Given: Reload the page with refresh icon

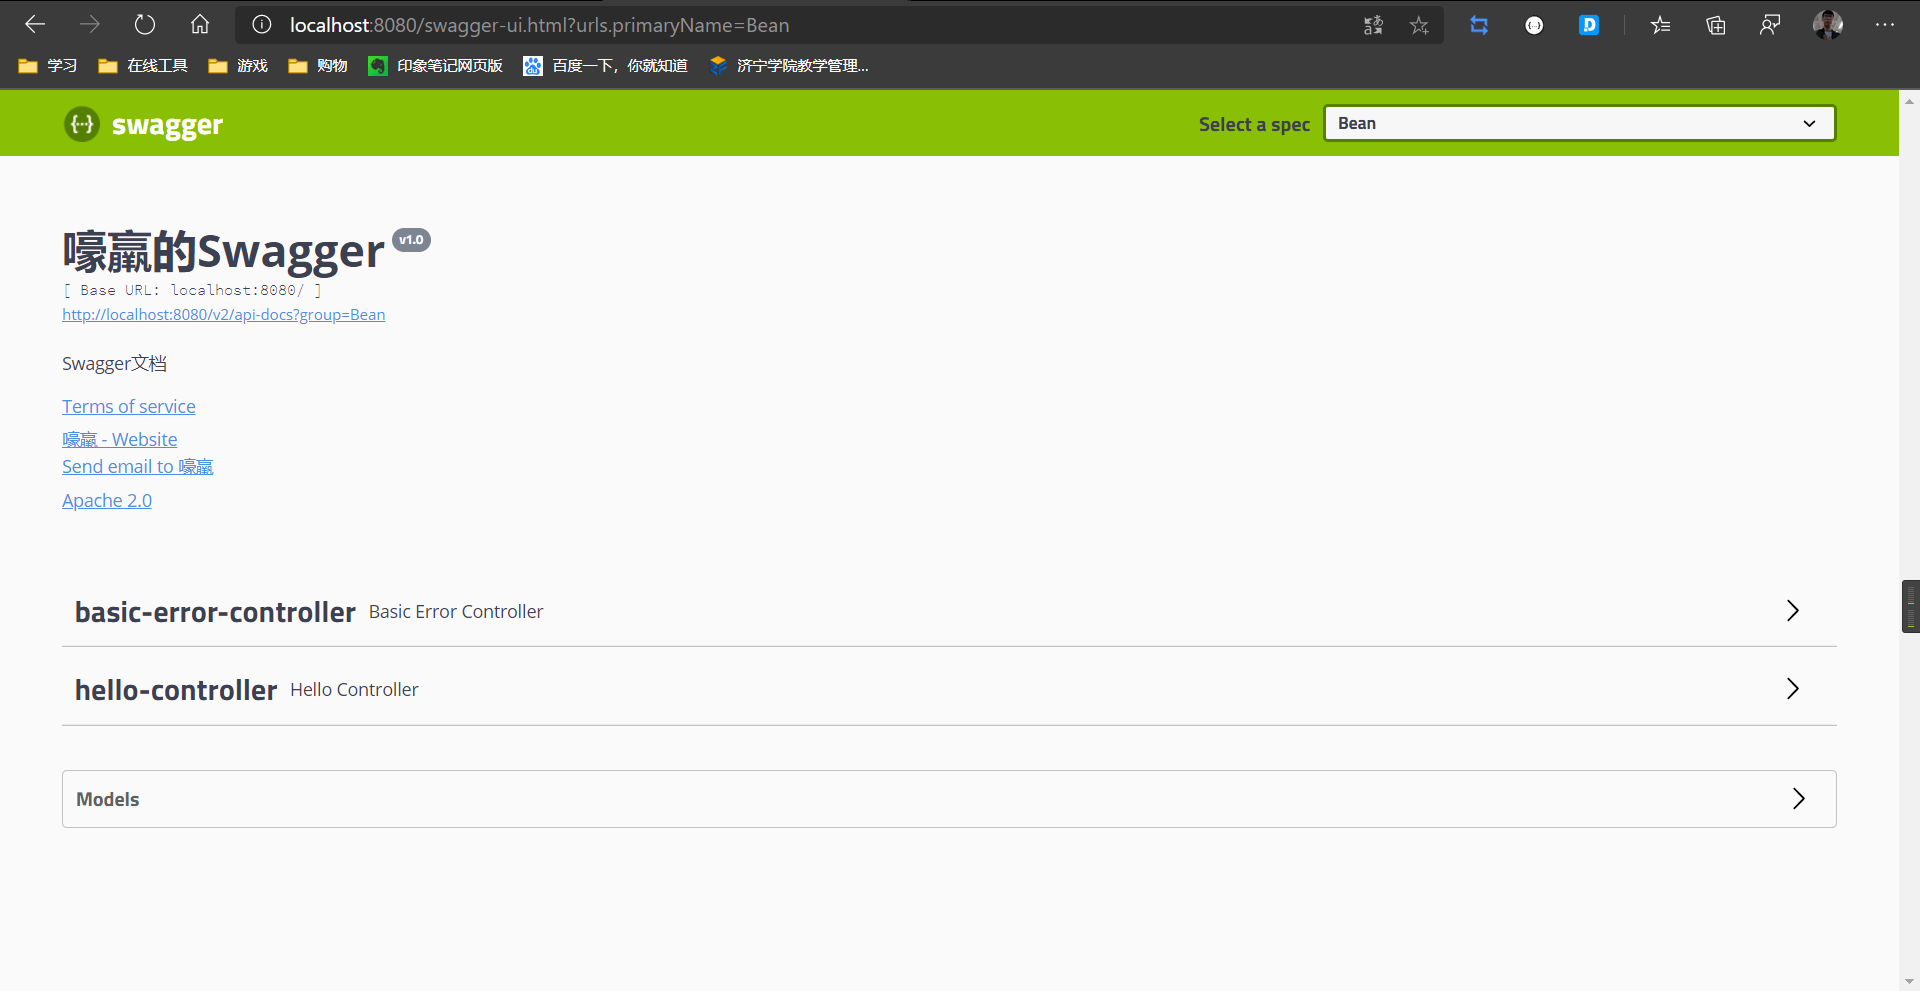Looking at the screenshot, I should point(145,24).
